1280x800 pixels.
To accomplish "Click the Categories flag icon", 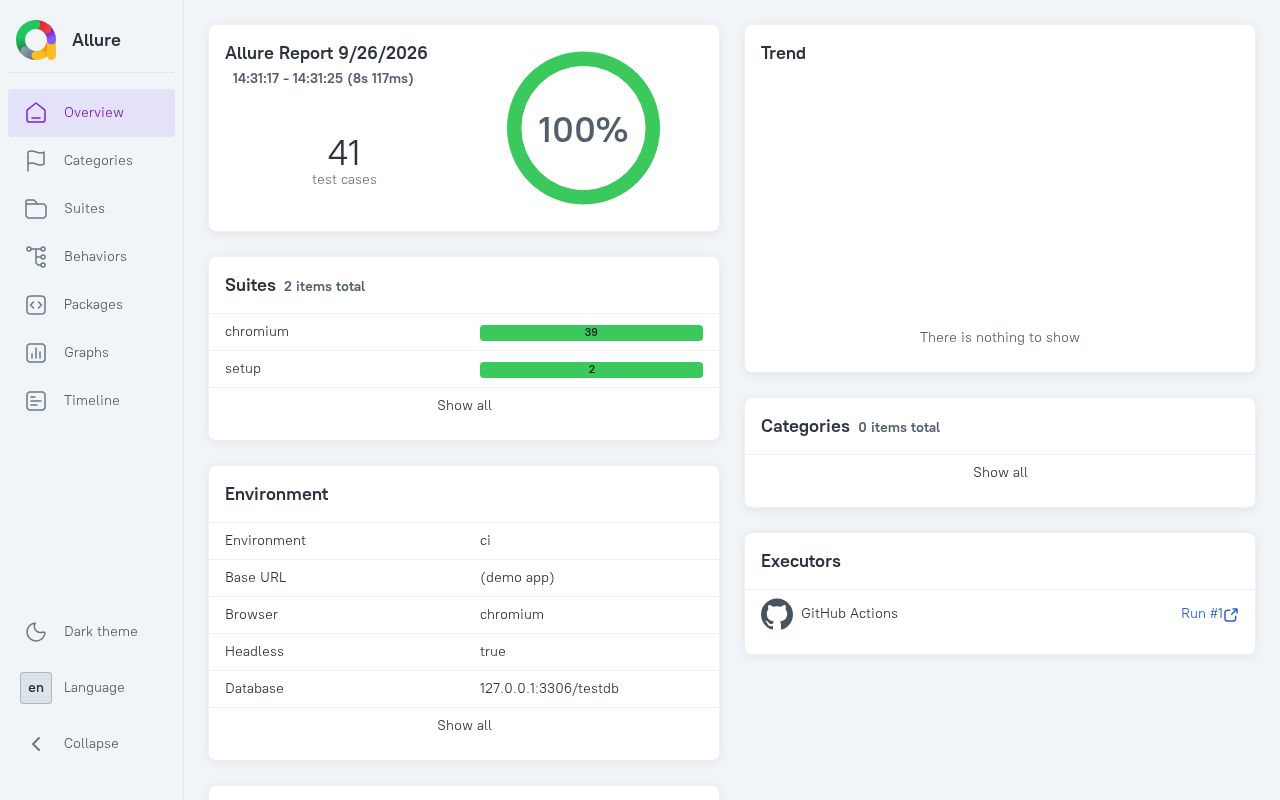I will coord(36,161).
